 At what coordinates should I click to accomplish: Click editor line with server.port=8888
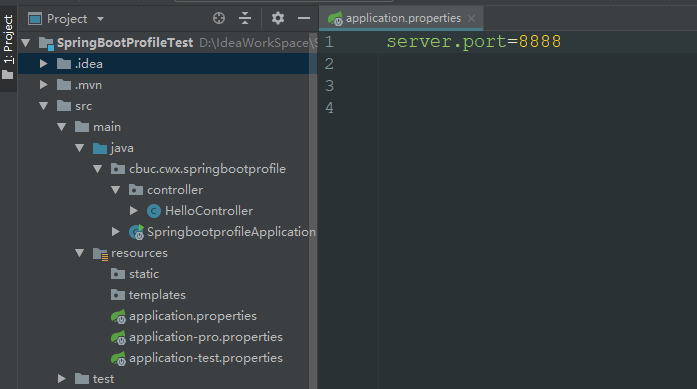pyautogui.click(x=473, y=42)
